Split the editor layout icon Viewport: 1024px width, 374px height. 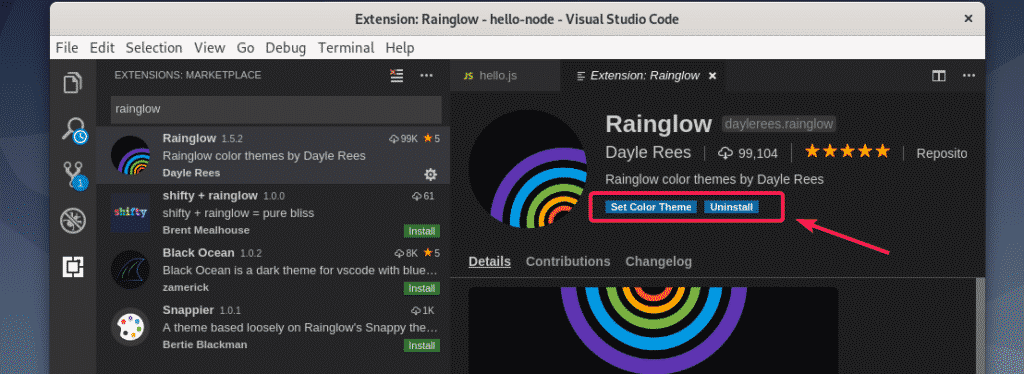coord(938,76)
